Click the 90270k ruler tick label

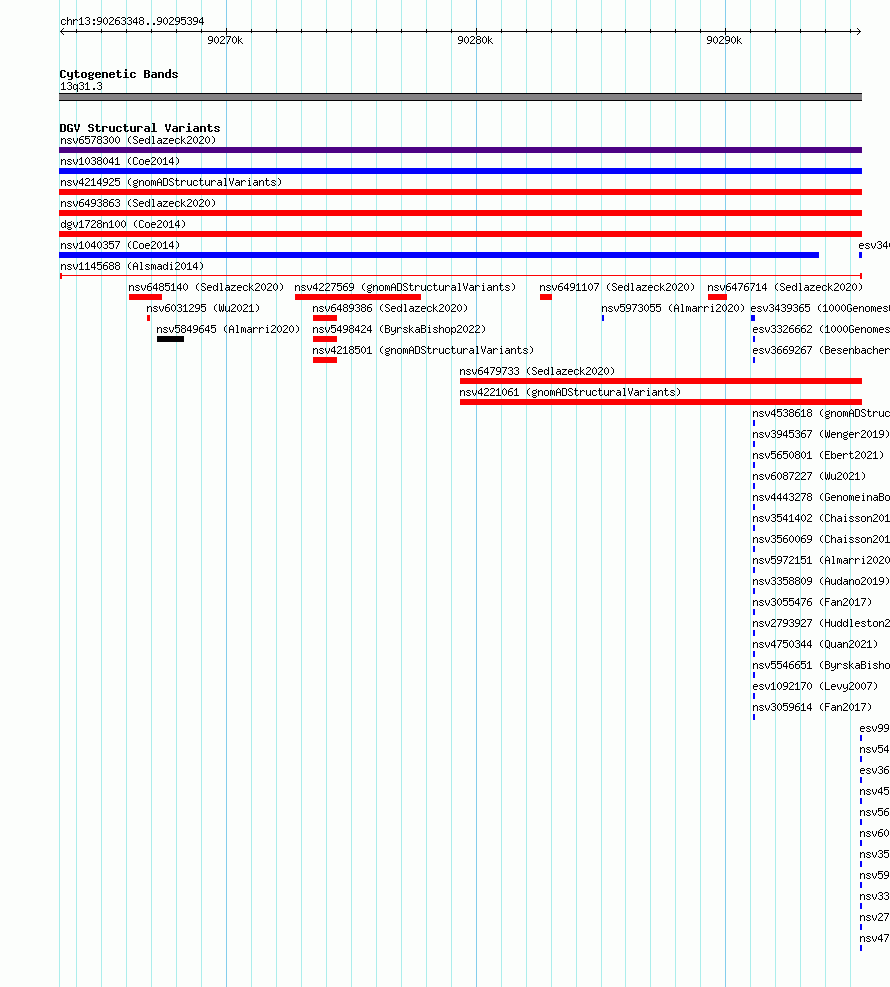(225, 40)
